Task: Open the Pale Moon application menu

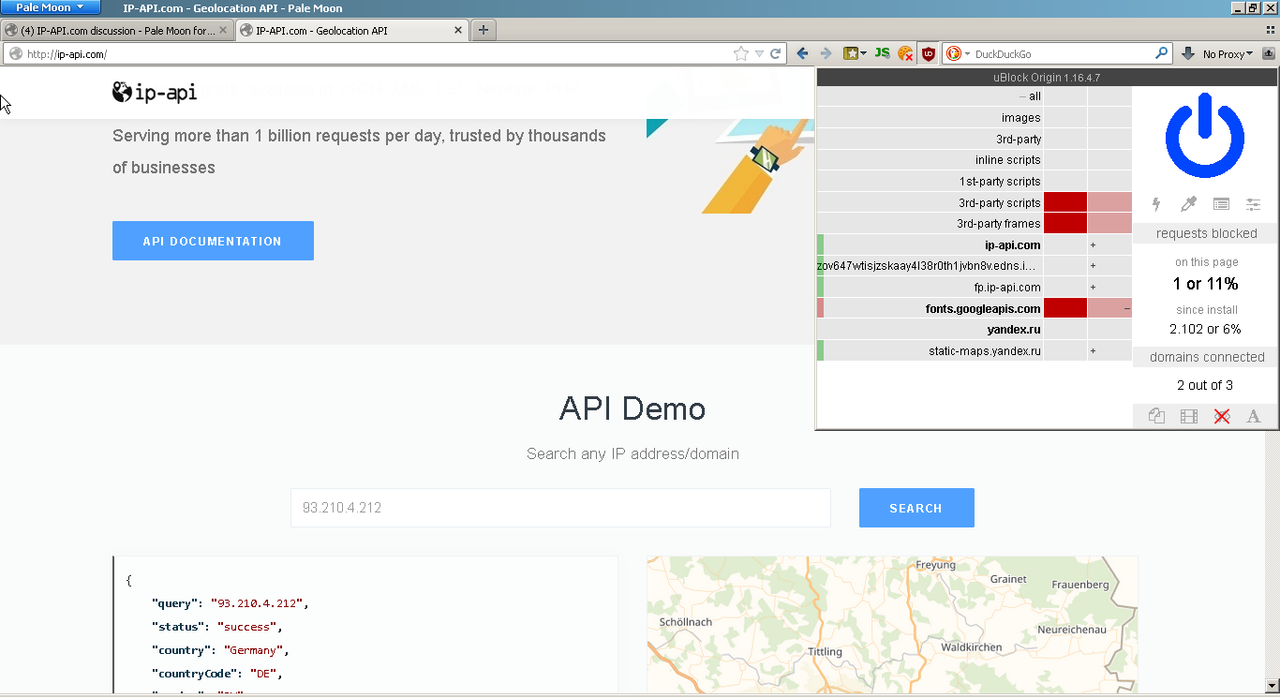Action: [x=50, y=8]
